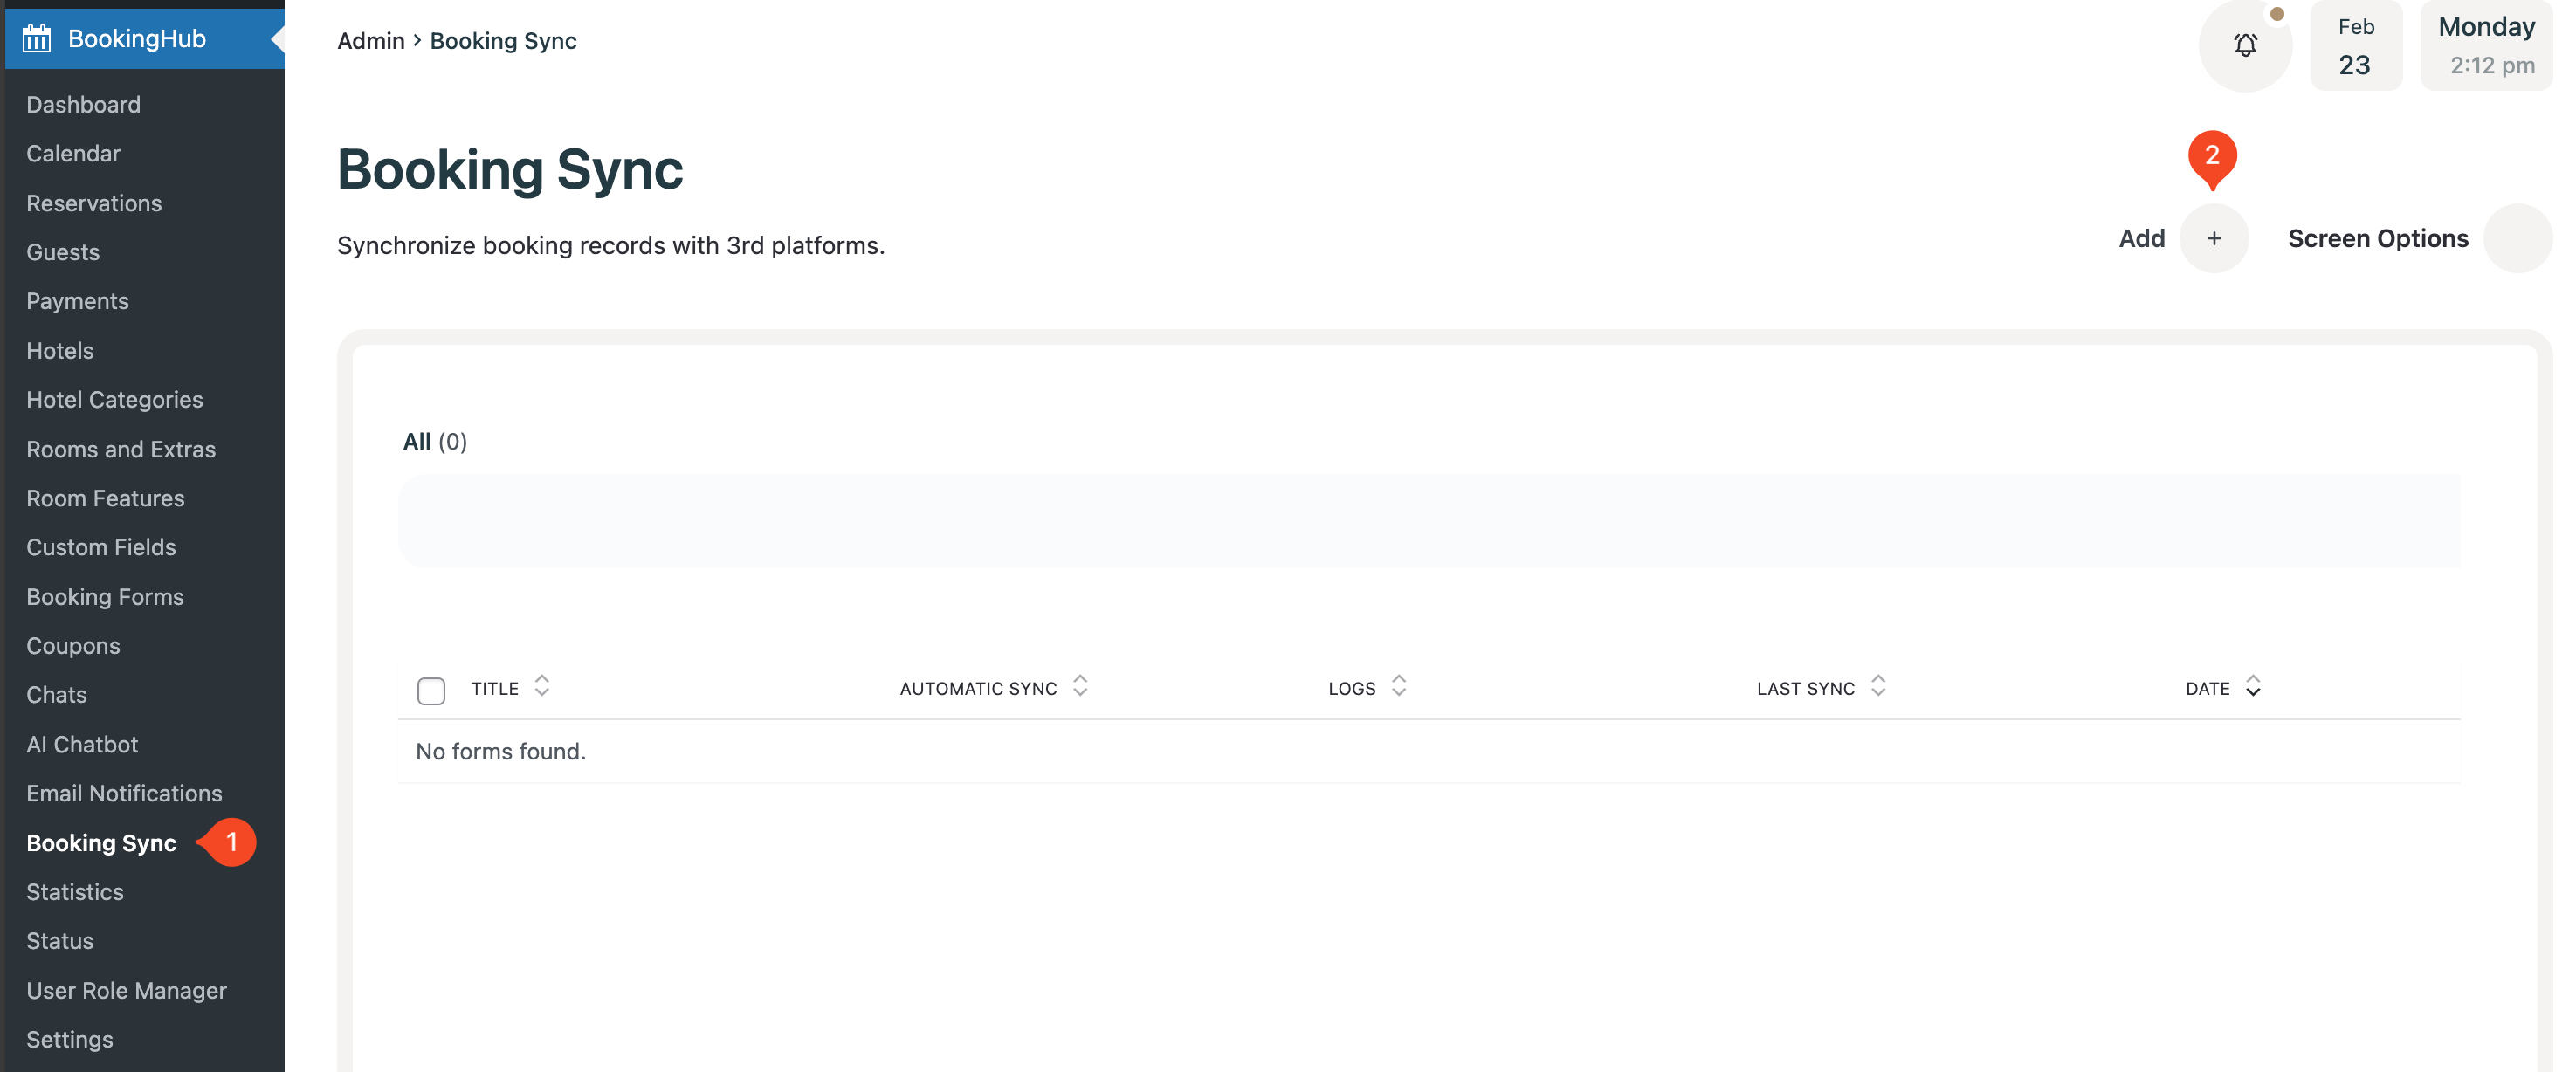
Task: Click the BookingHub calendar logo icon
Action: [37, 39]
